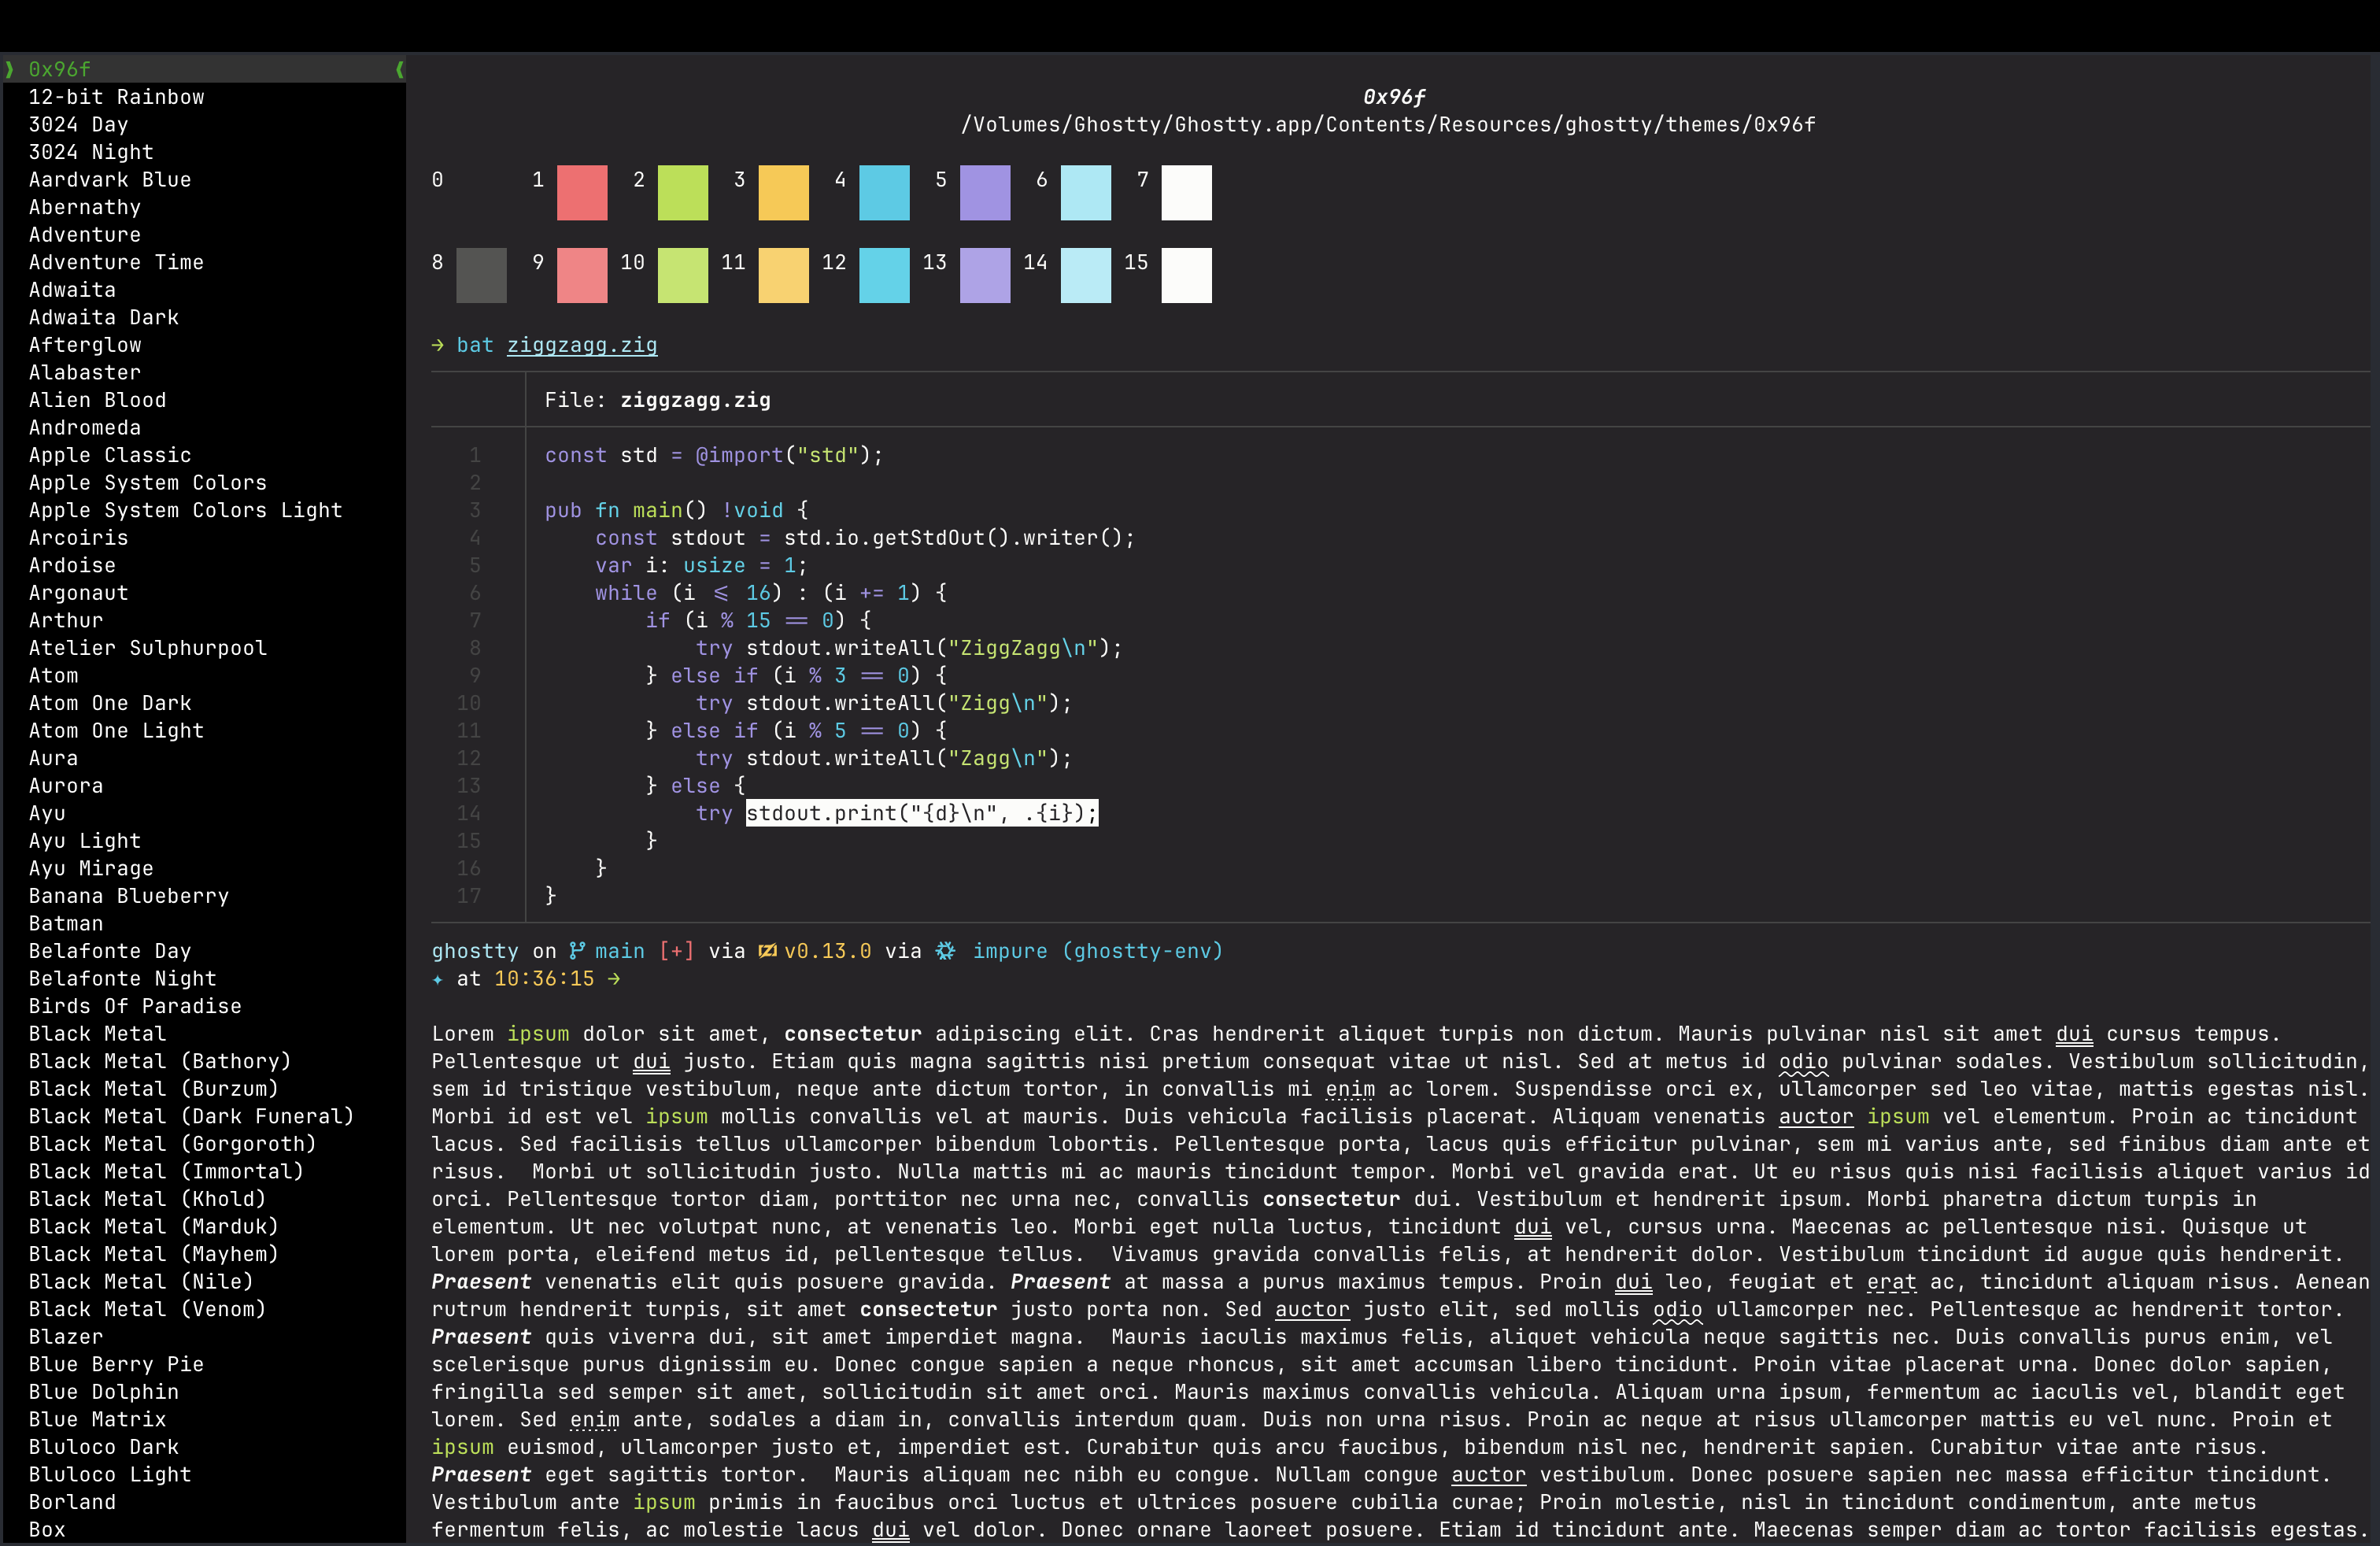Click the git branch icon before main
Screen dimensions: 2380x1546
tap(577, 951)
